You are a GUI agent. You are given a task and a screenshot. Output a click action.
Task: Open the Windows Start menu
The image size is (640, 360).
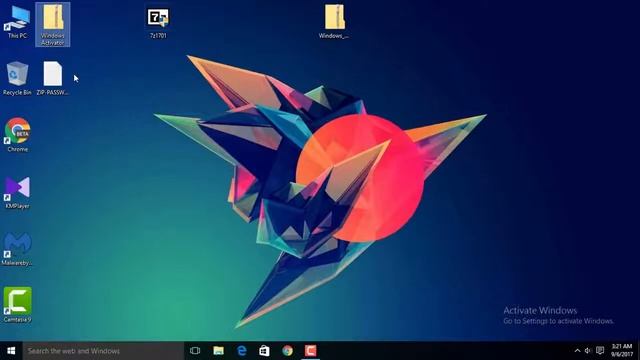point(11,351)
